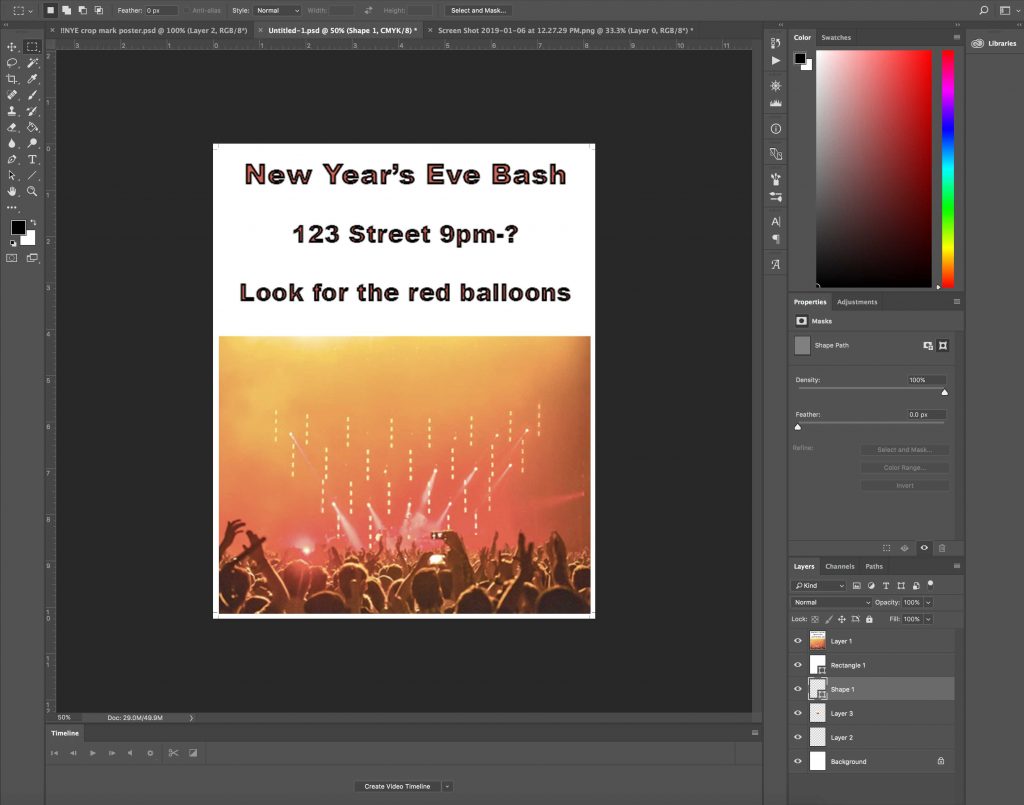Open the Opacity dropdown arrow
Screen dimensions: 1024x805
(928, 602)
